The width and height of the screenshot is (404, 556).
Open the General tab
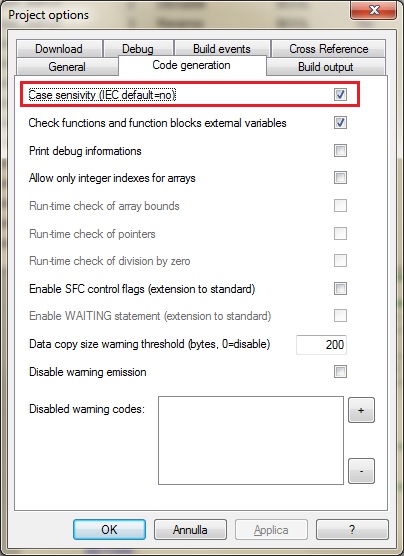tap(67, 67)
